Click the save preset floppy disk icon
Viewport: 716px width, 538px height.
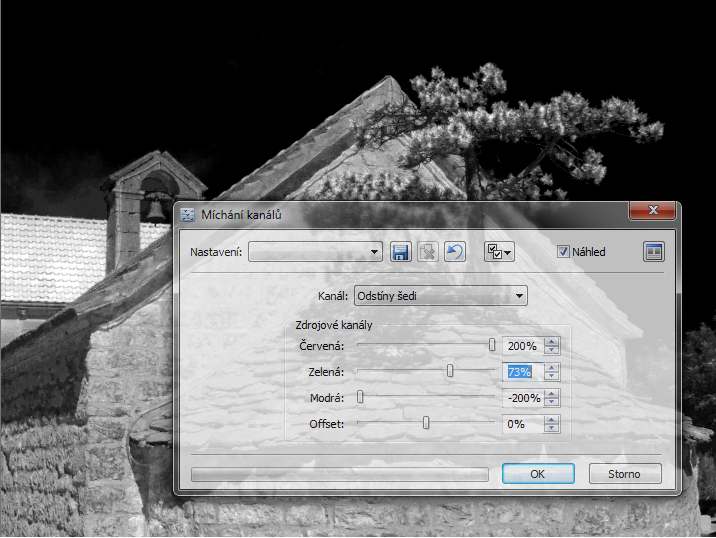coord(401,252)
